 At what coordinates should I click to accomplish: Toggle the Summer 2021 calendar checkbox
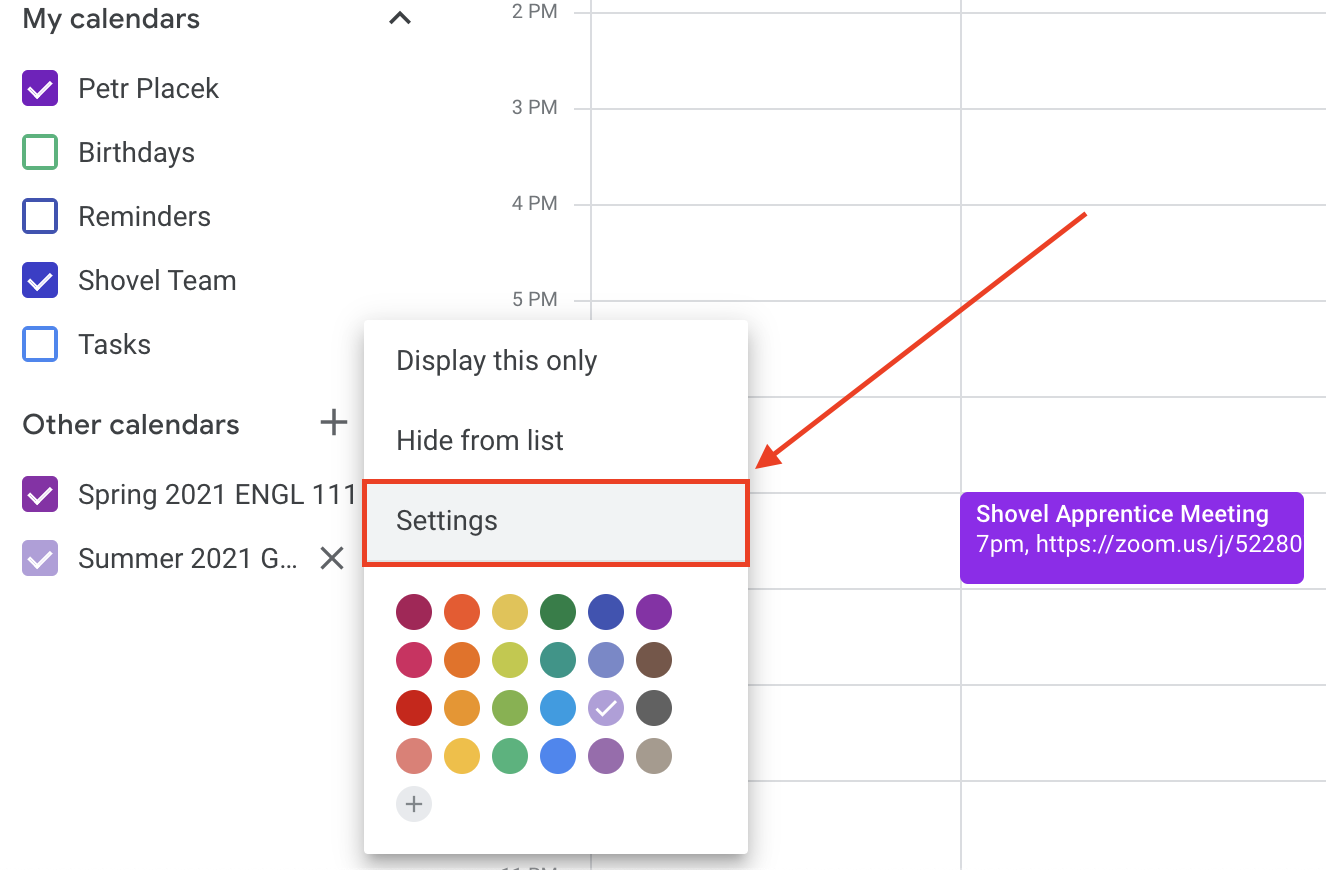click(40, 558)
